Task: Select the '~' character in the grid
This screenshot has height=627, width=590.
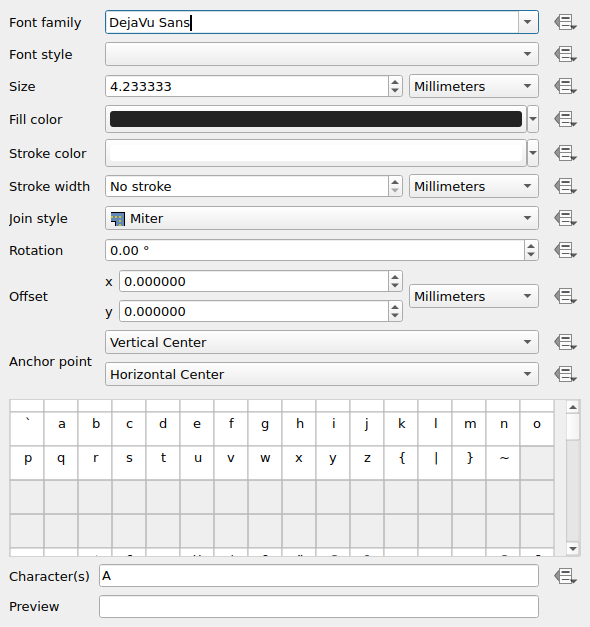Action: [503, 462]
